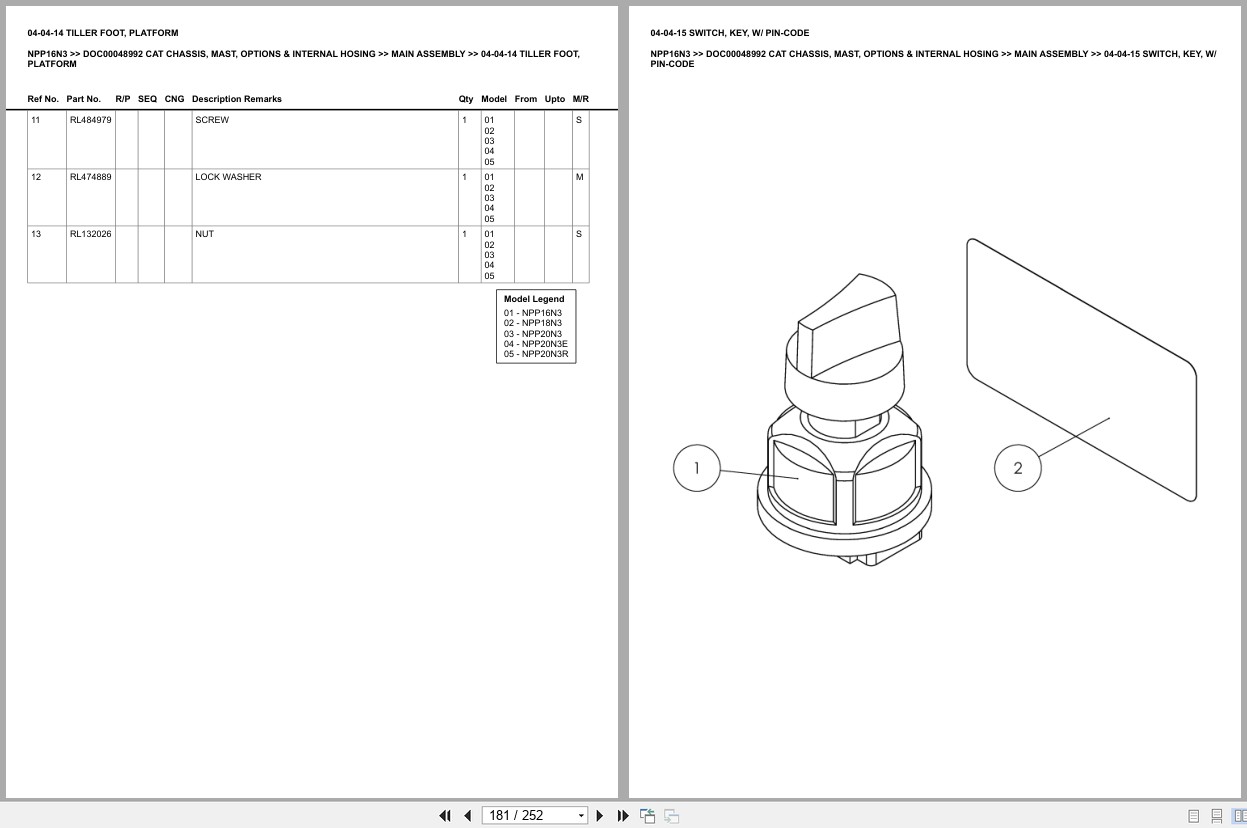Select callout bubble 1 on the diagram
The width and height of the screenshot is (1247, 828).
point(697,468)
